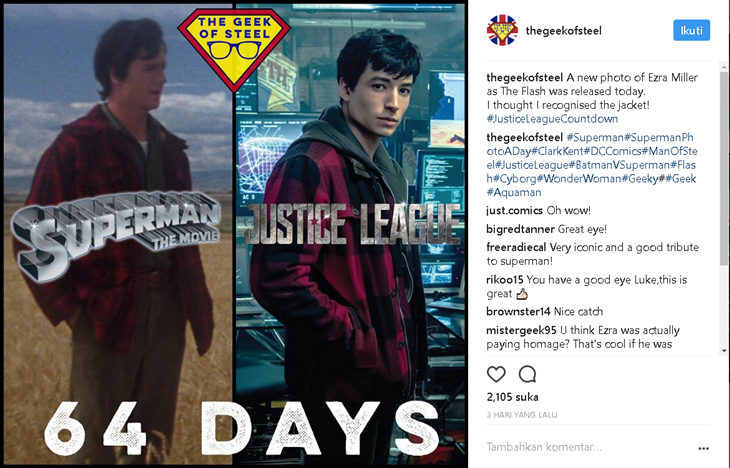Follow the account with the Ikuti button
This screenshot has height=468, width=730.
click(691, 30)
